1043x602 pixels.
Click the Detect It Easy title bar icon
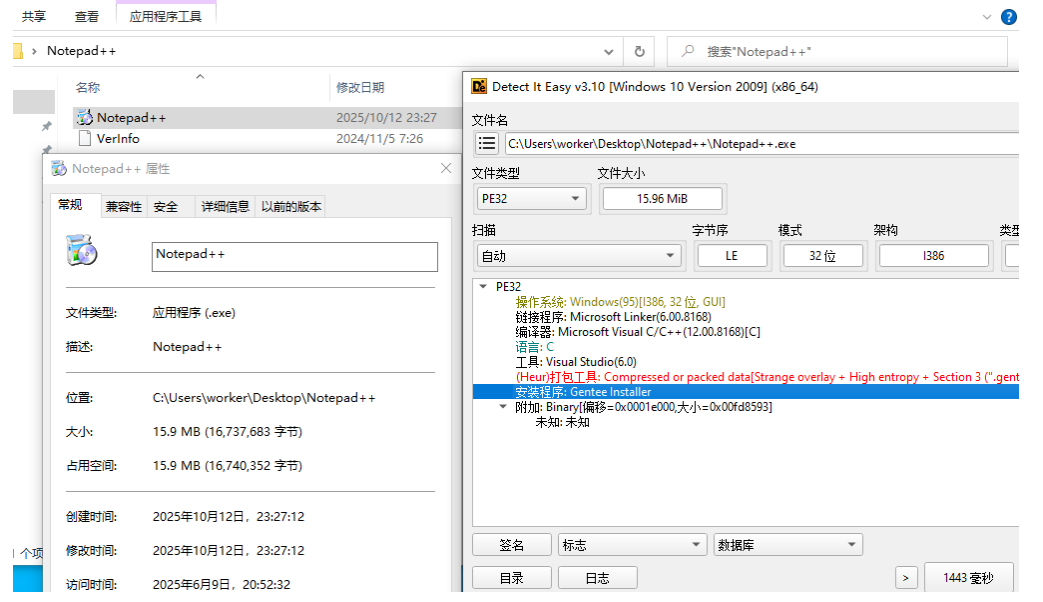click(x=479, y=87)
